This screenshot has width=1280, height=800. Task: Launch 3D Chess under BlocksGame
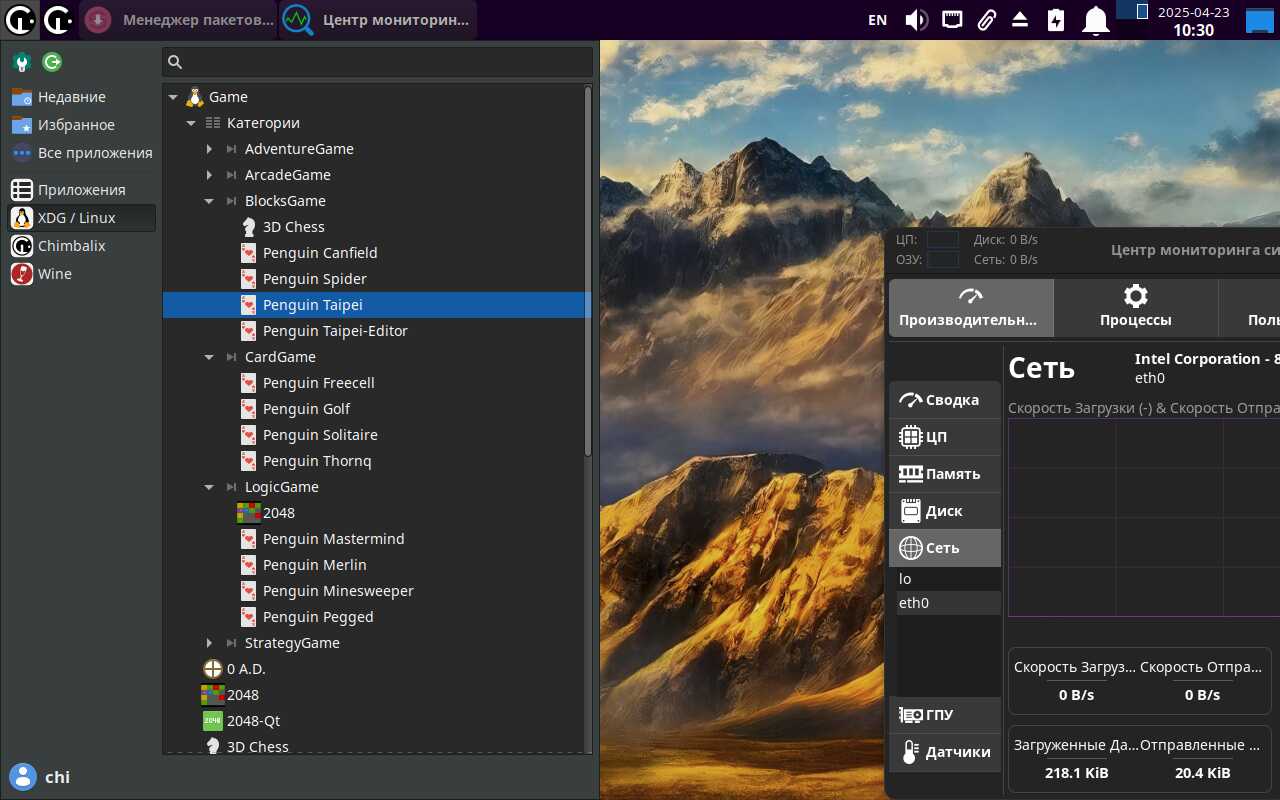pos(293,227)
